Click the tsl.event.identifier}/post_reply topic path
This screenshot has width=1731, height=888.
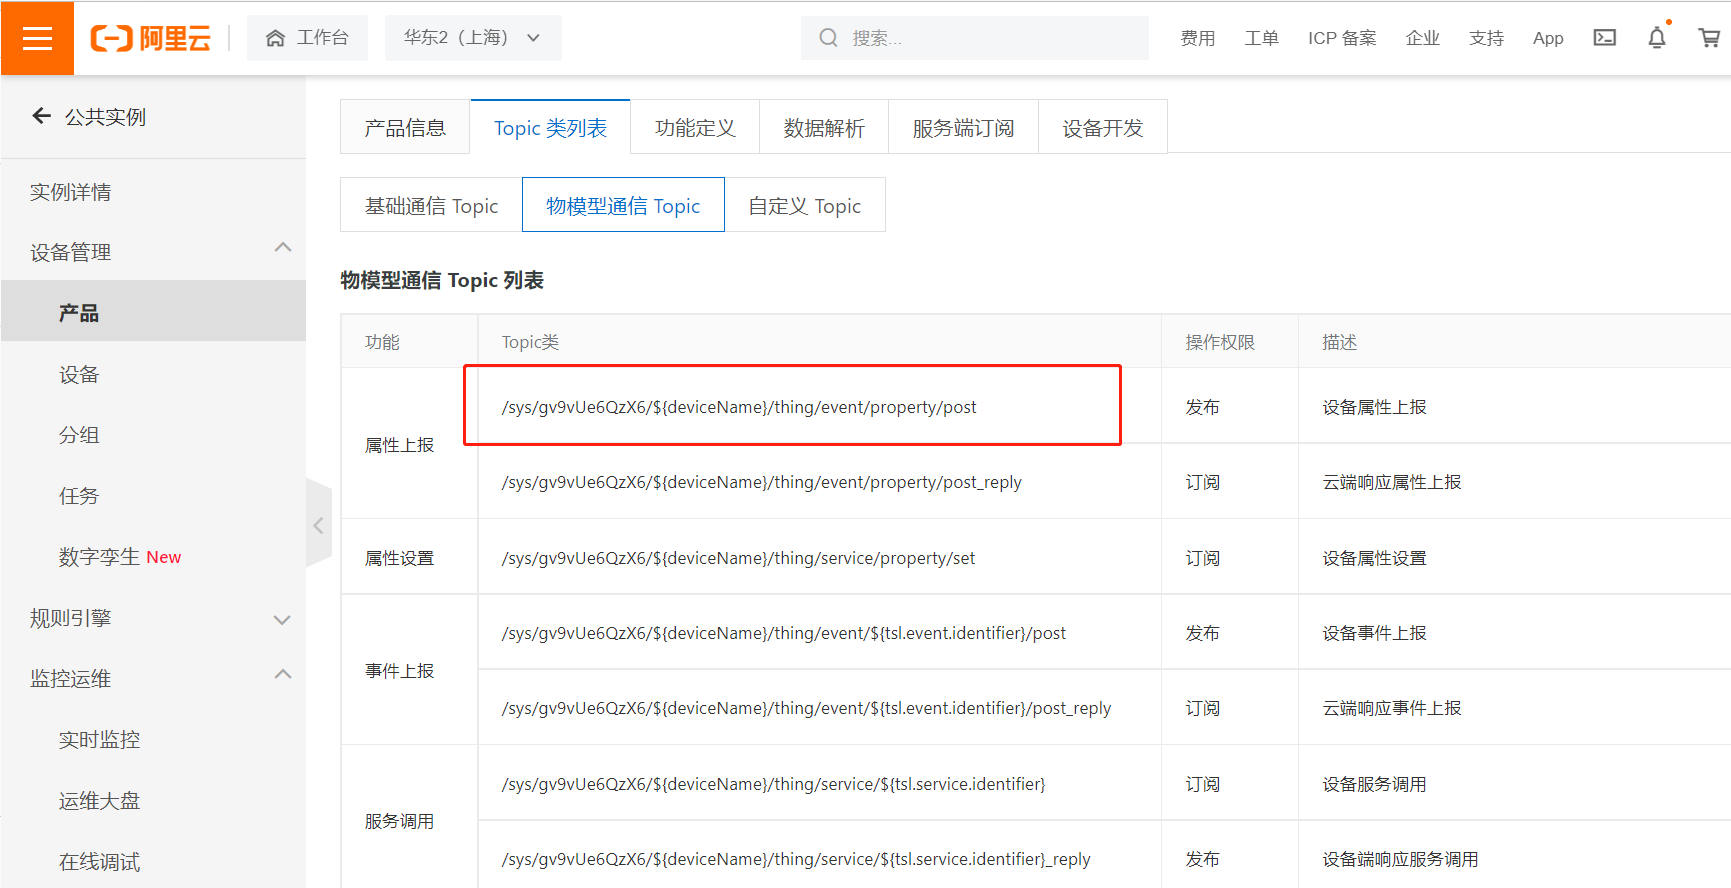806,708
